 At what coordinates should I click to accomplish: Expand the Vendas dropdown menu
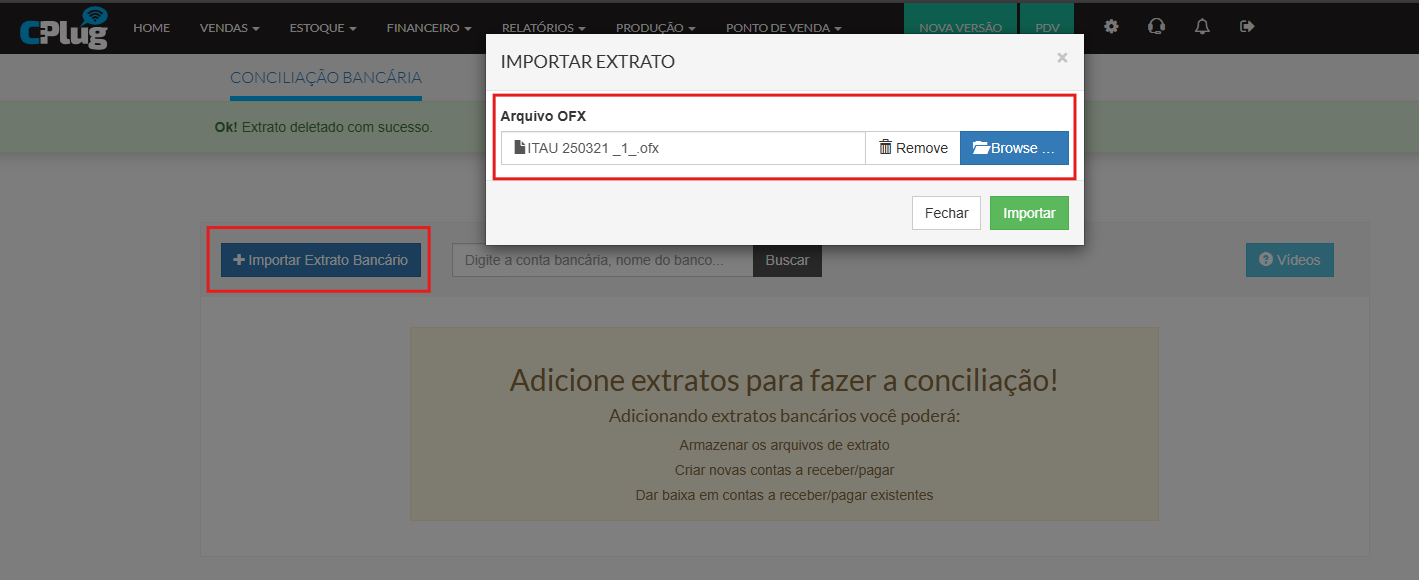[x=229, y=28]
